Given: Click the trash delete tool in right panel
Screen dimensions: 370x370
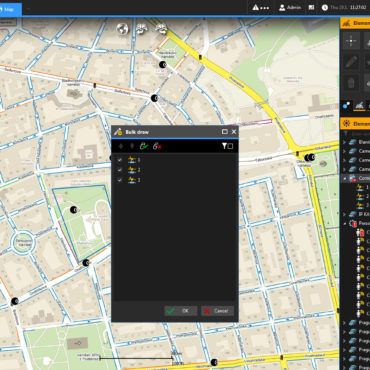Looking at the screenshot, I should 351,83.
